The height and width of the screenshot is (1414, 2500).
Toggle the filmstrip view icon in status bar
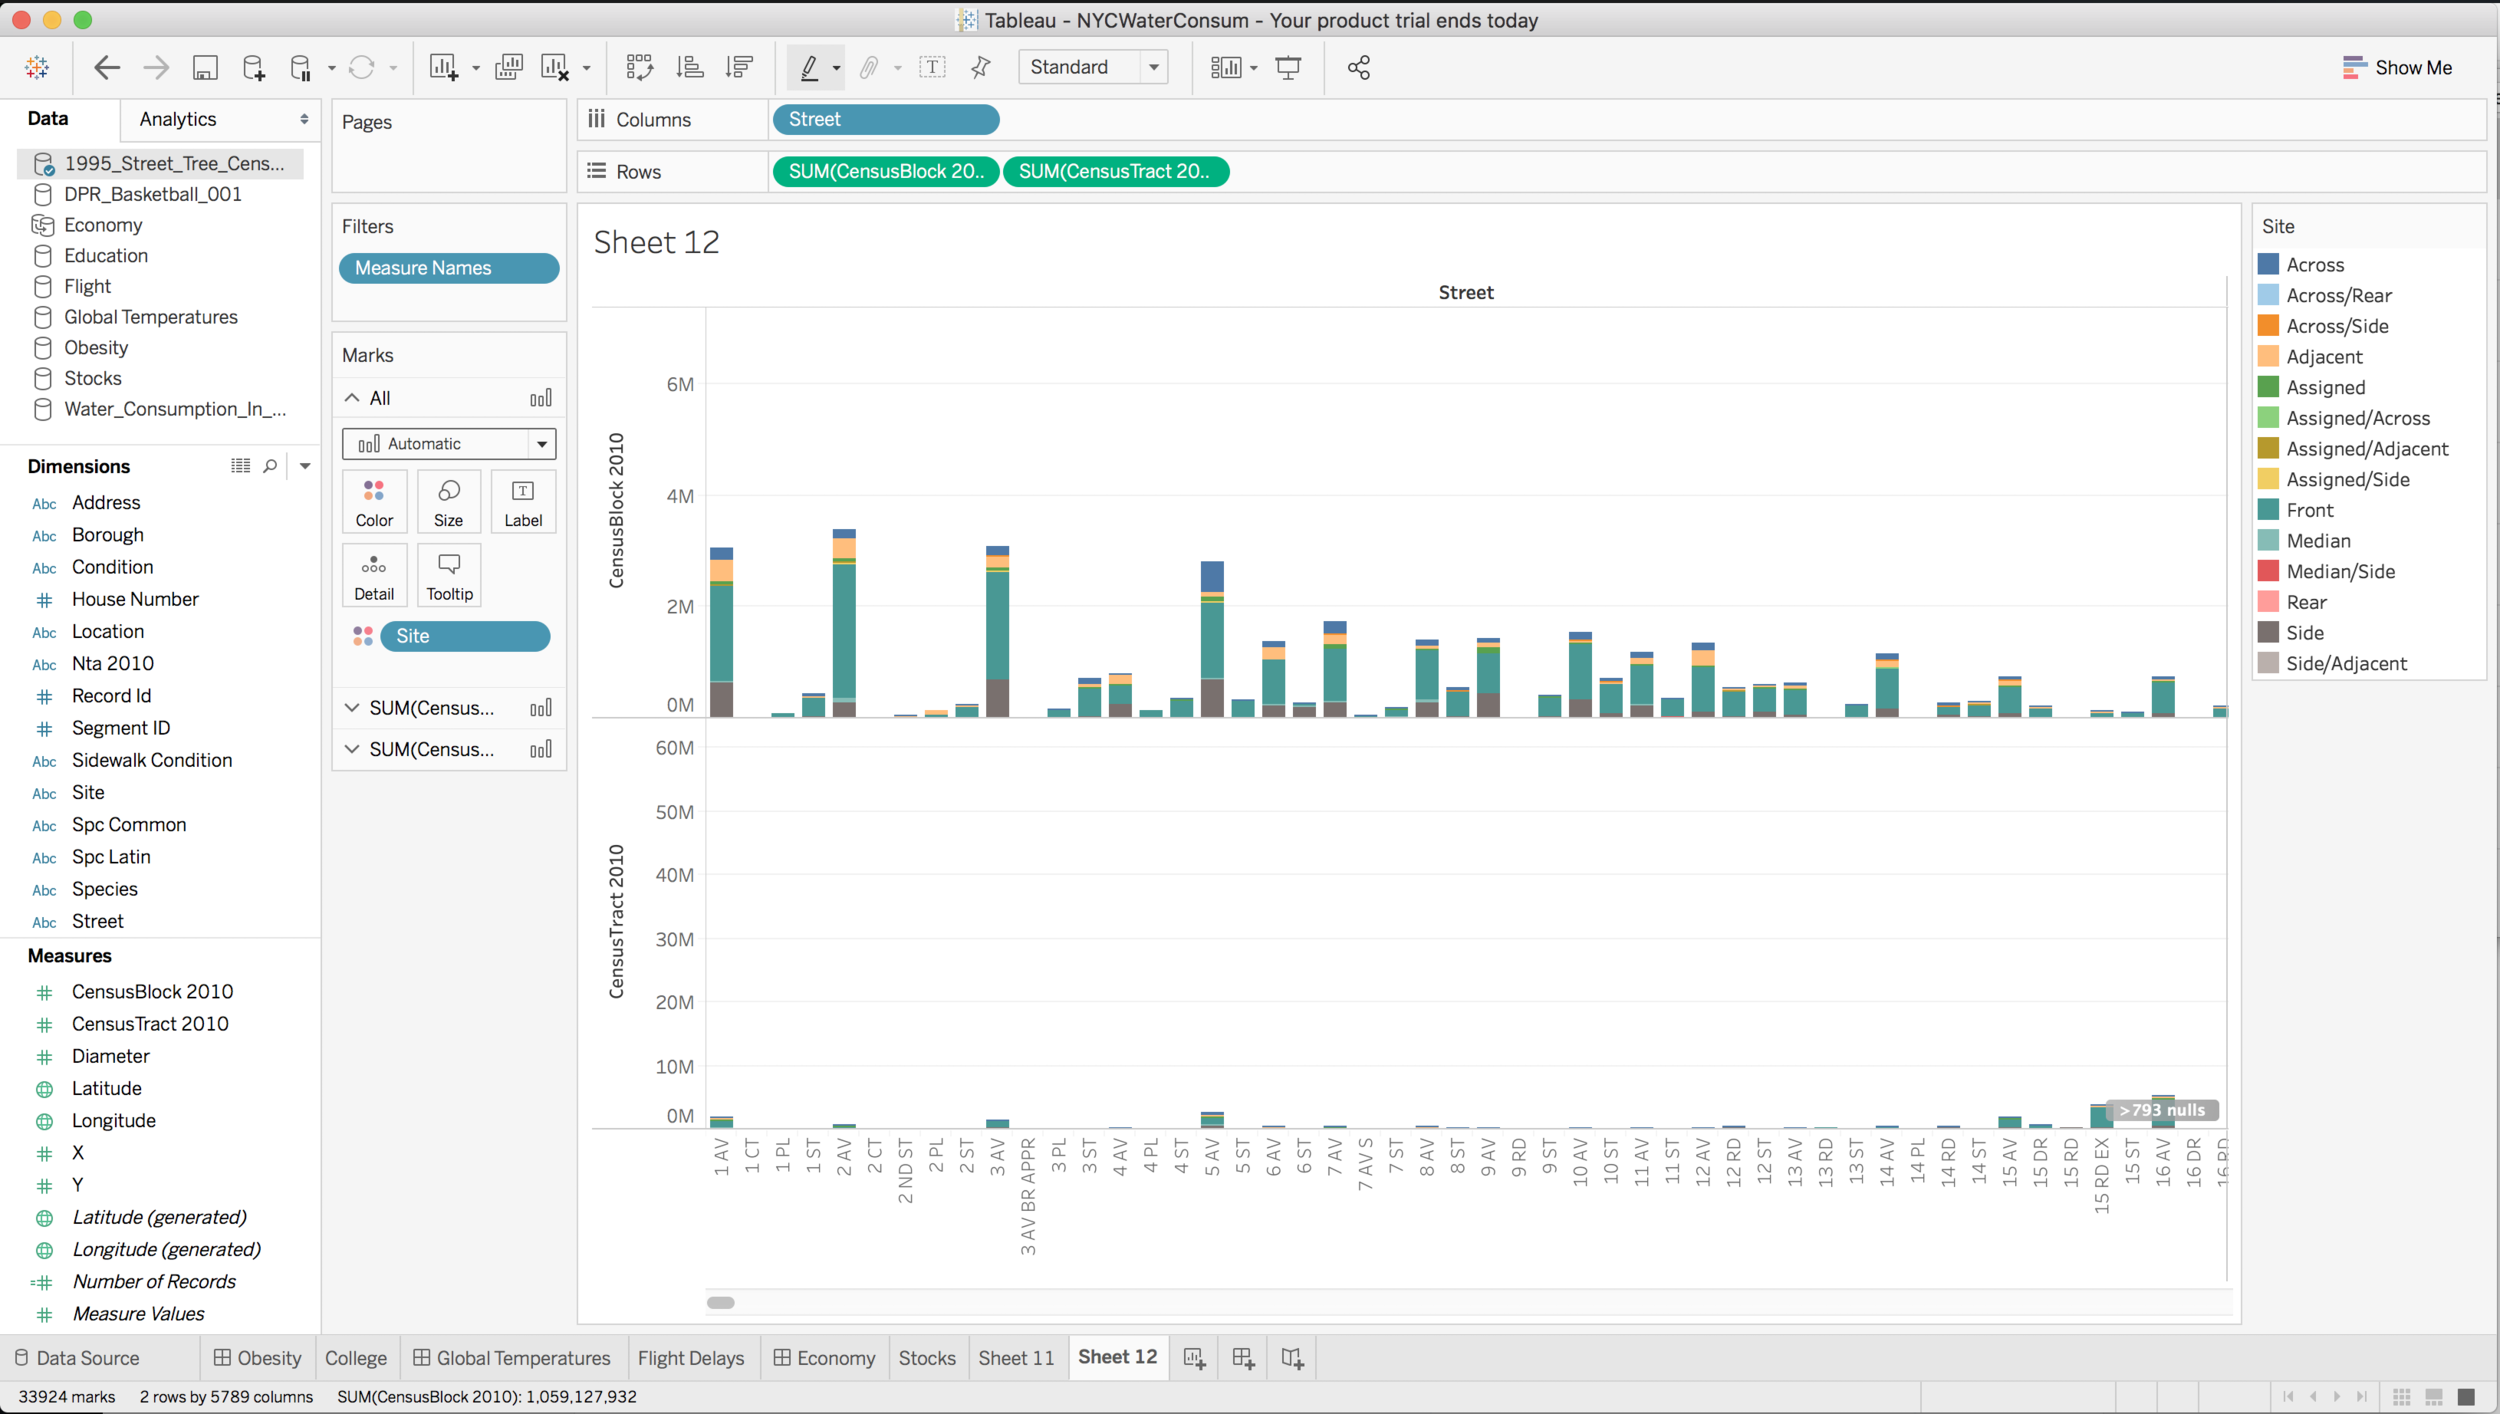tap(2434, 1396)
